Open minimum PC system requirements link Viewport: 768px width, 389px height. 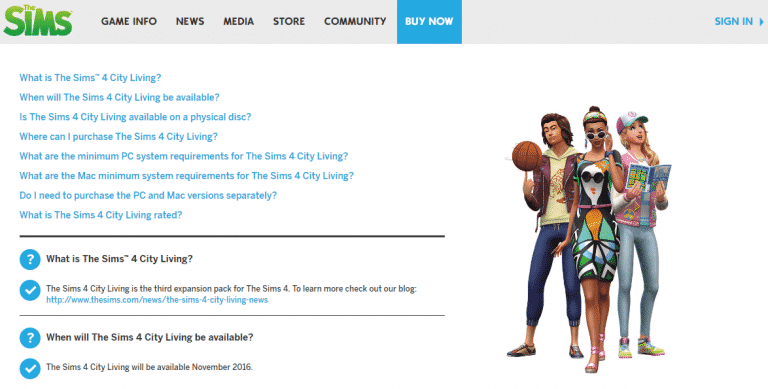coord(184,156)
